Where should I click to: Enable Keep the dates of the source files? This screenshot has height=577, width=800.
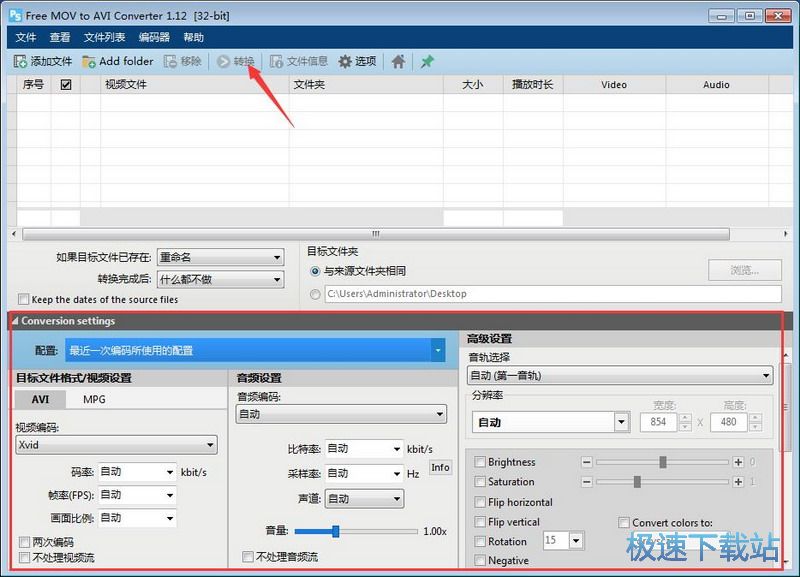[22, 299]
